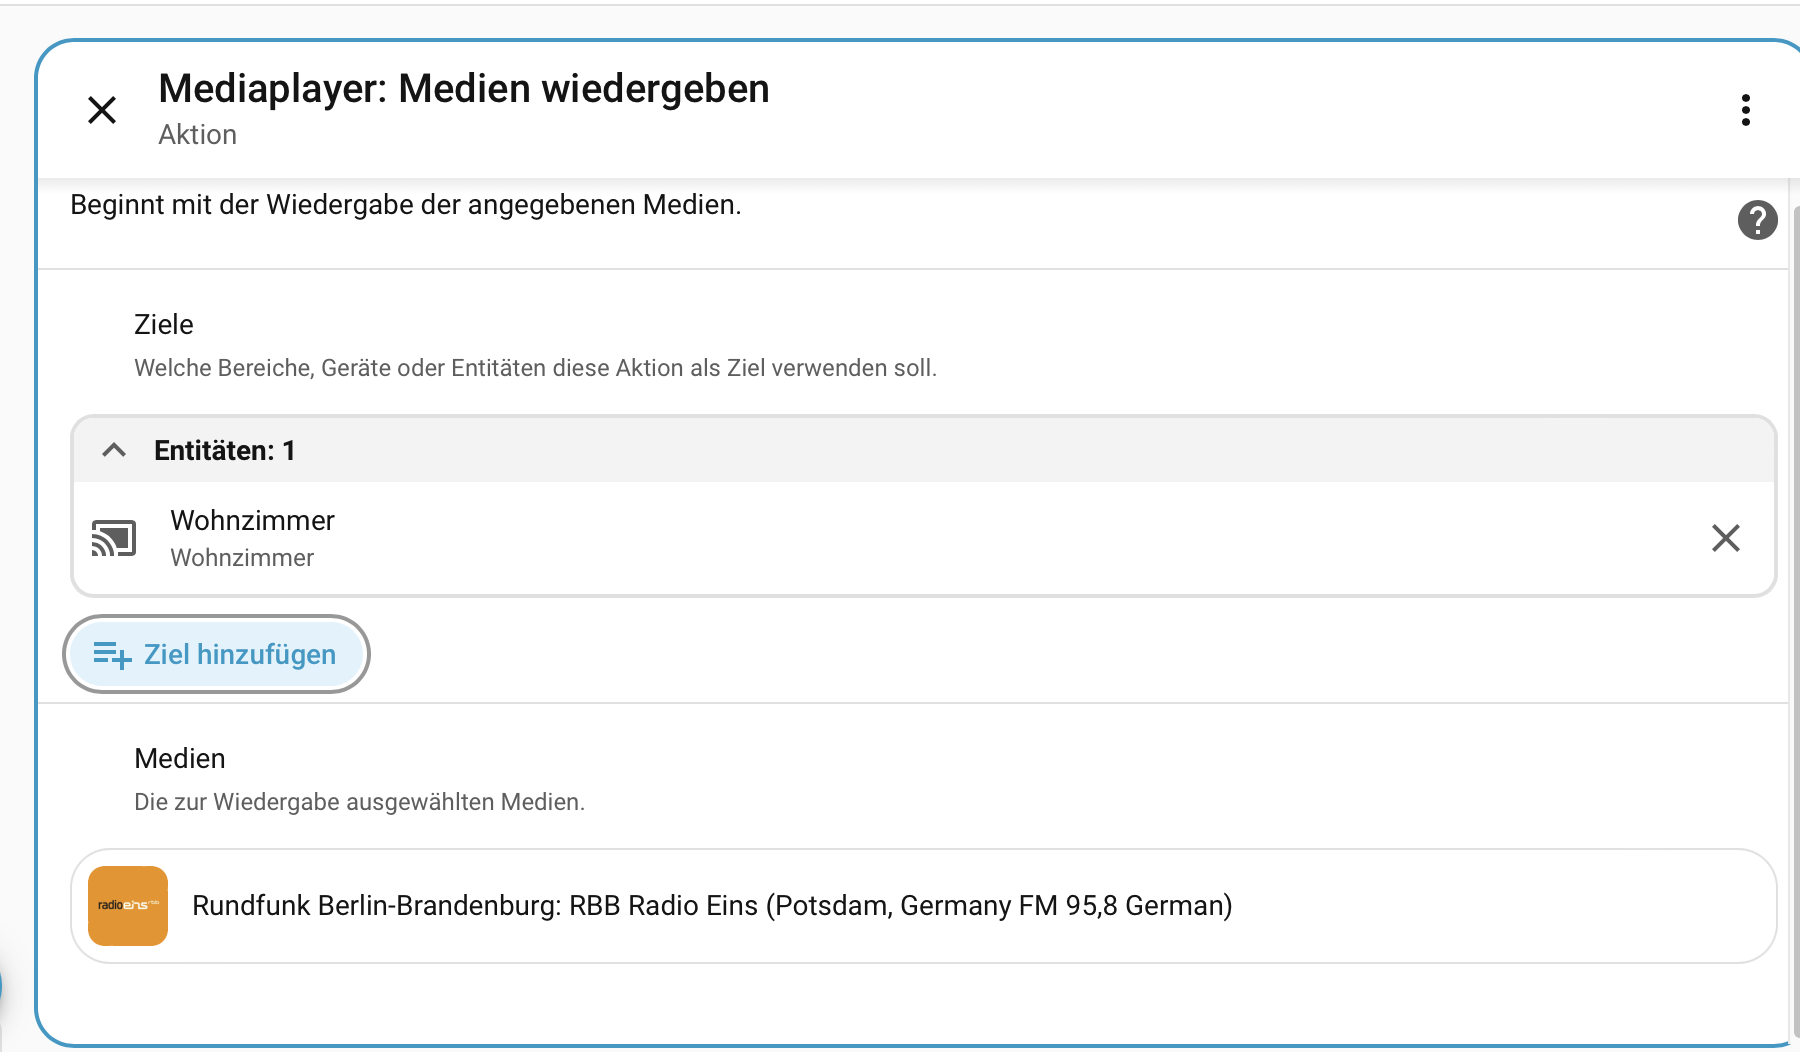Click the radioeins station logo thumbnail
Image resolution: width=1800 pixels, height=1052 pixels.
pos(128,906)
